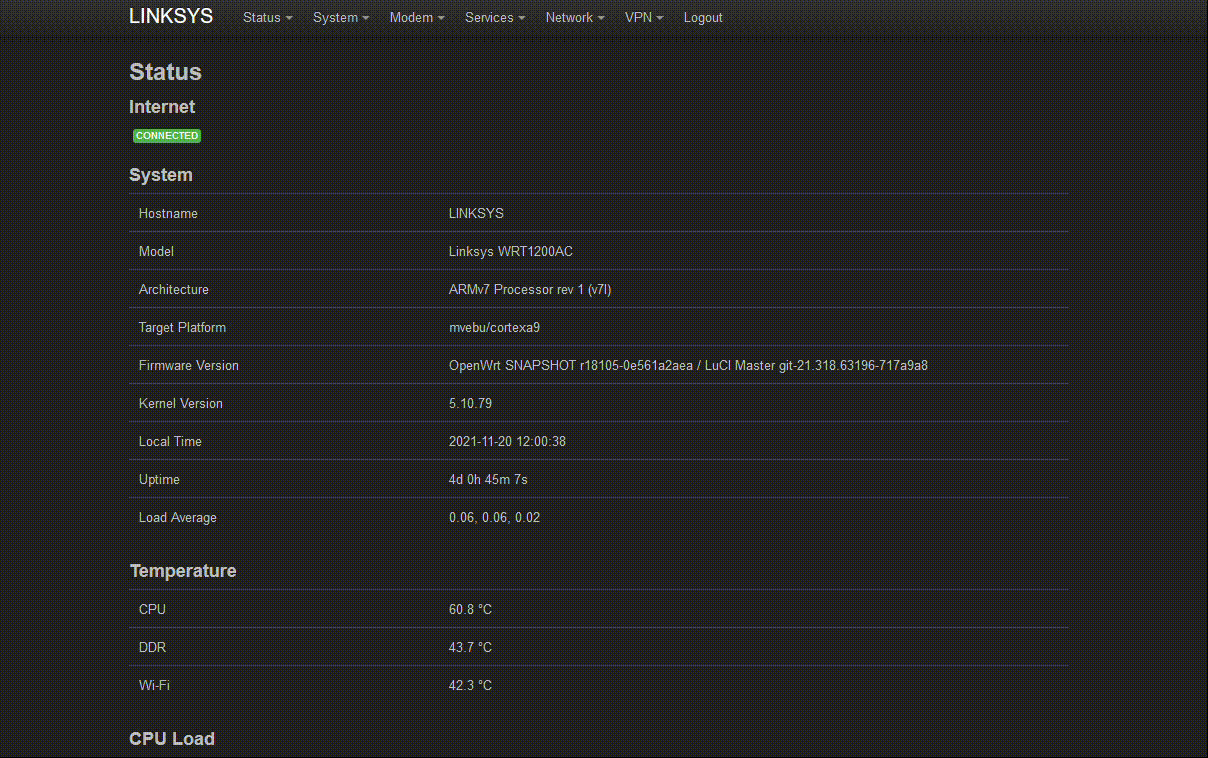Click the Local Time label

(170, 441)
